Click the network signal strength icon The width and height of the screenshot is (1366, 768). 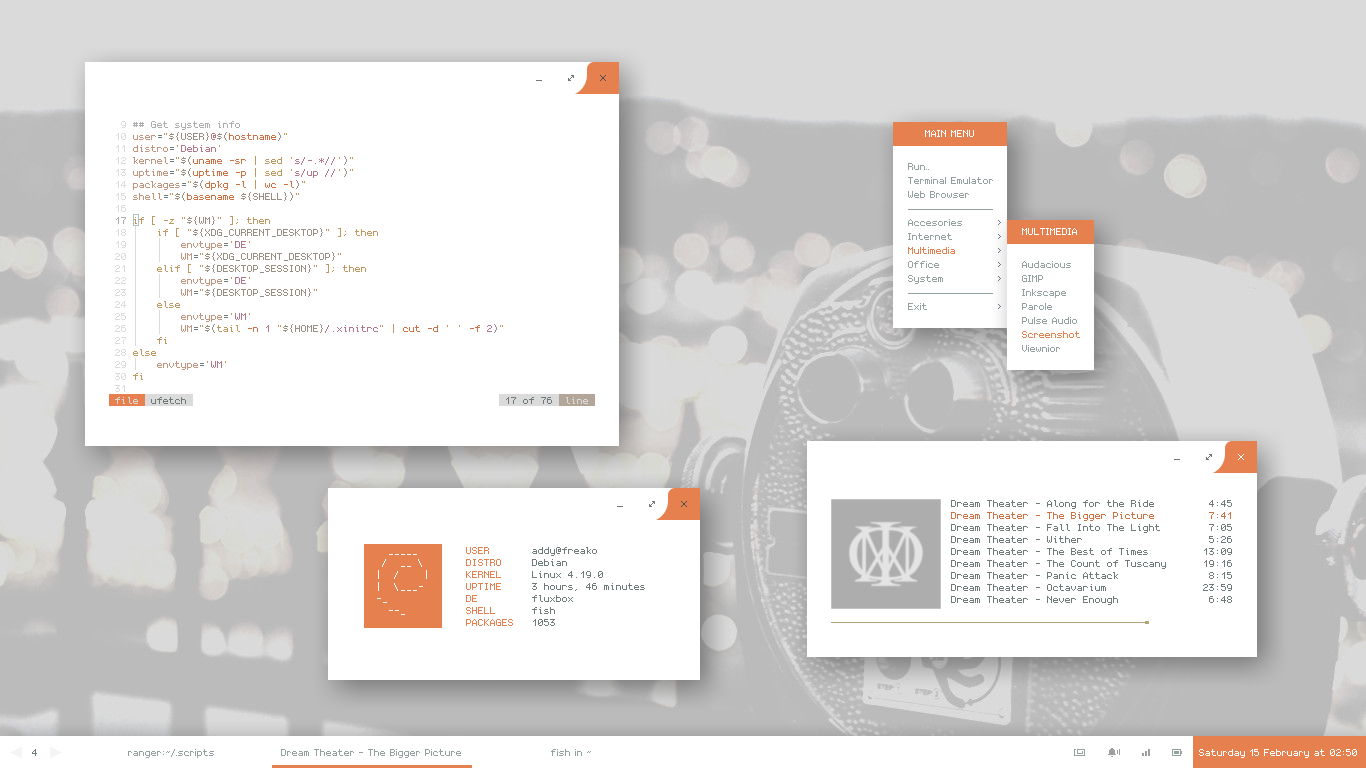click(1145, 752)
